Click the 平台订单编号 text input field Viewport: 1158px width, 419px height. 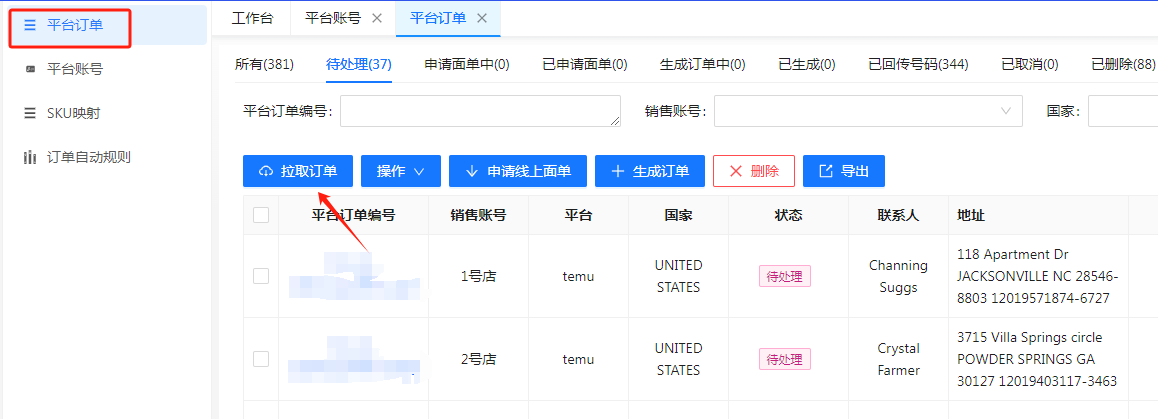pyautogui.click(x=480, y=111)
